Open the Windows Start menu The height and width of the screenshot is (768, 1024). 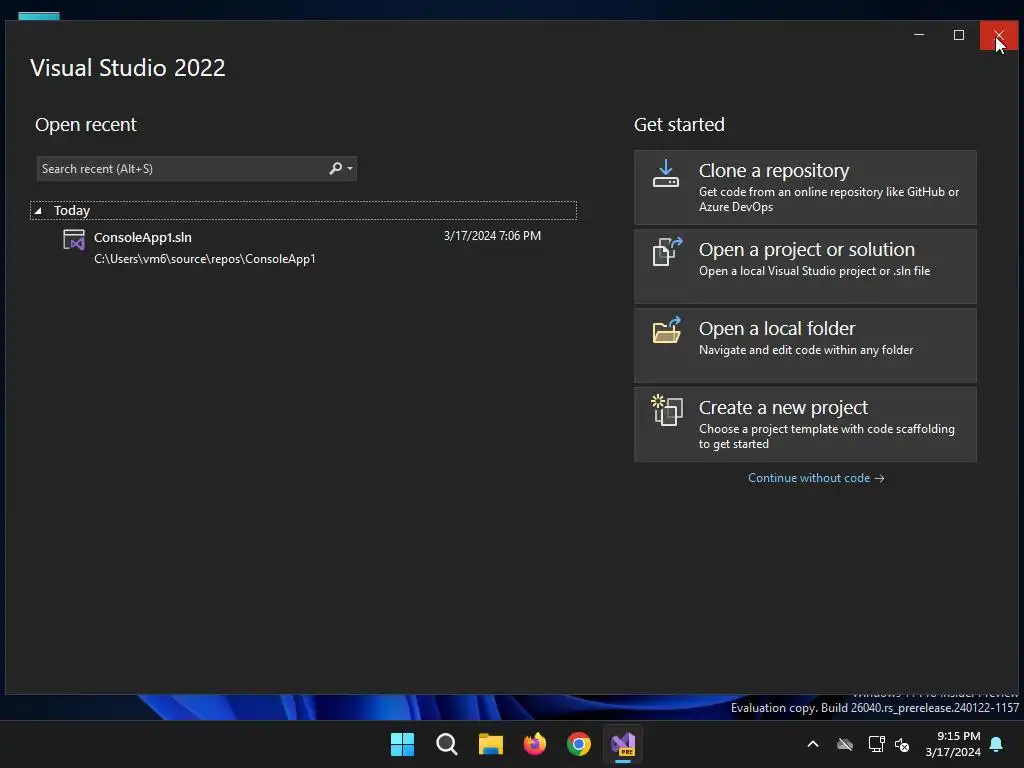pos(402,744)
